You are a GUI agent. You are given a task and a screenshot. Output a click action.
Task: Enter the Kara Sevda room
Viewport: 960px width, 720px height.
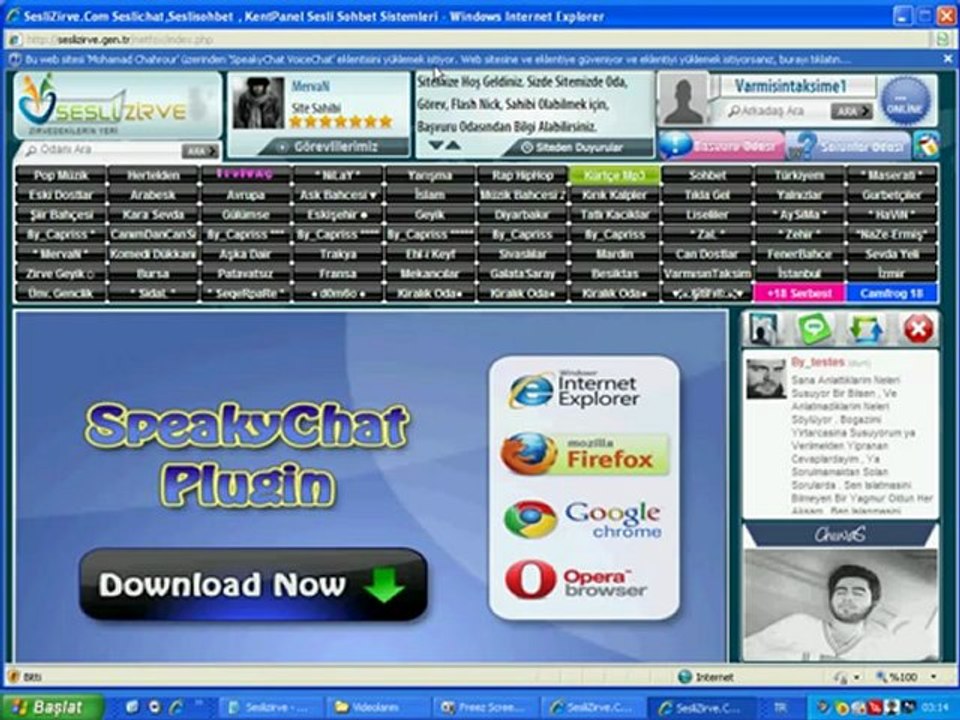[x=153, y=215]
